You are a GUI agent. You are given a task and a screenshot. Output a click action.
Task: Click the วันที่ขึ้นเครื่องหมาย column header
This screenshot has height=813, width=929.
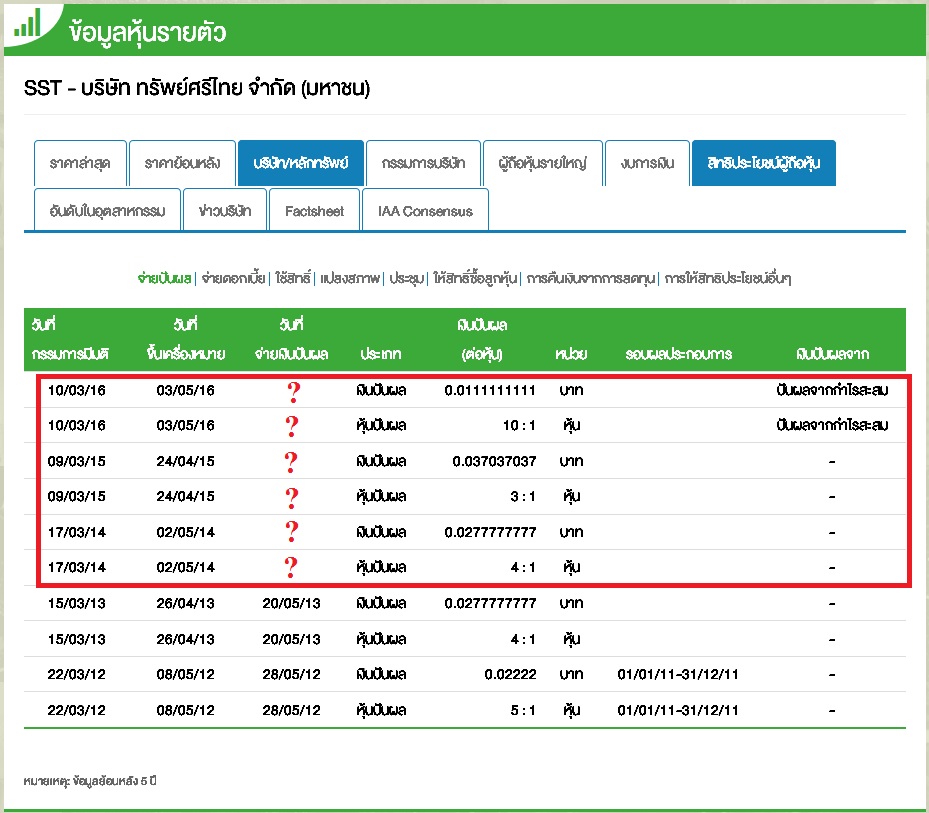coord(185,339)
